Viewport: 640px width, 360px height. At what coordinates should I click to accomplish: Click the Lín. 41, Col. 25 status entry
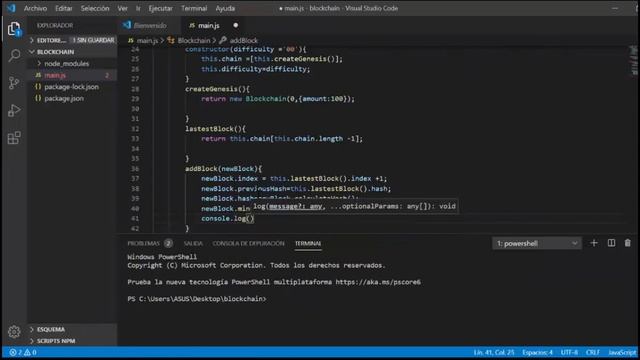tap(494, 352)
